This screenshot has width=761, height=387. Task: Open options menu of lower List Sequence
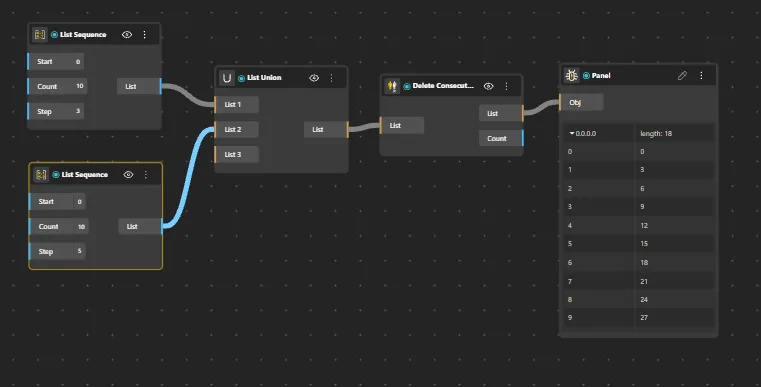(146, 174)
